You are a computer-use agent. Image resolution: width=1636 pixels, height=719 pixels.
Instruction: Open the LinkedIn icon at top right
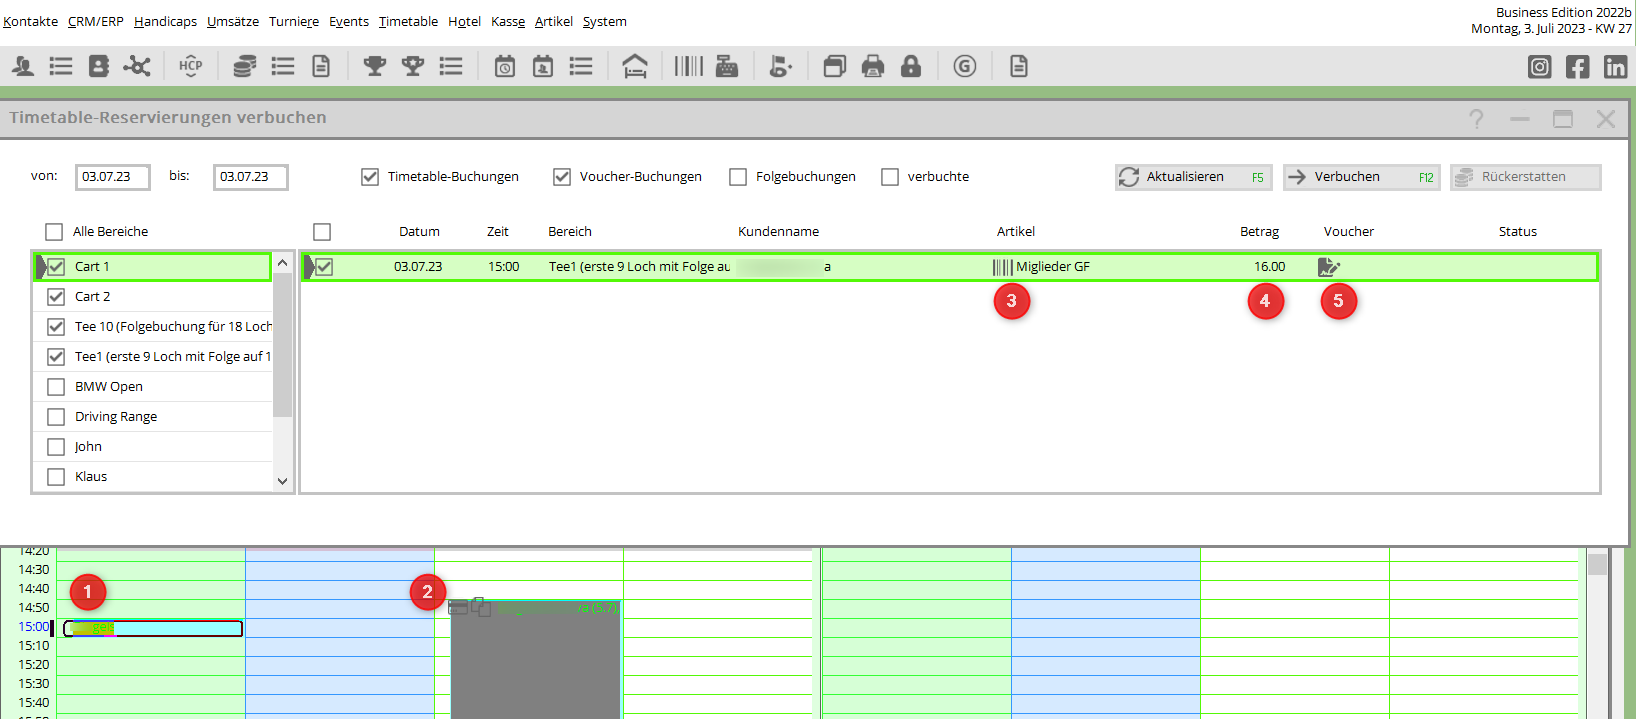point(1615,66)
